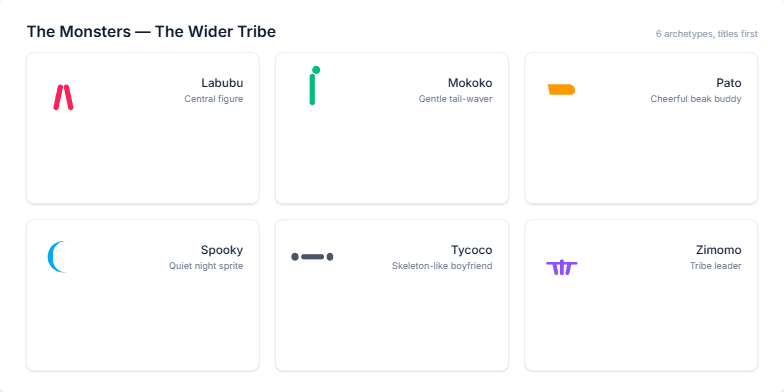Click the 'Gentle tail-waver' subtitle
Screen dimensions: 784x392
click(456, 99)
